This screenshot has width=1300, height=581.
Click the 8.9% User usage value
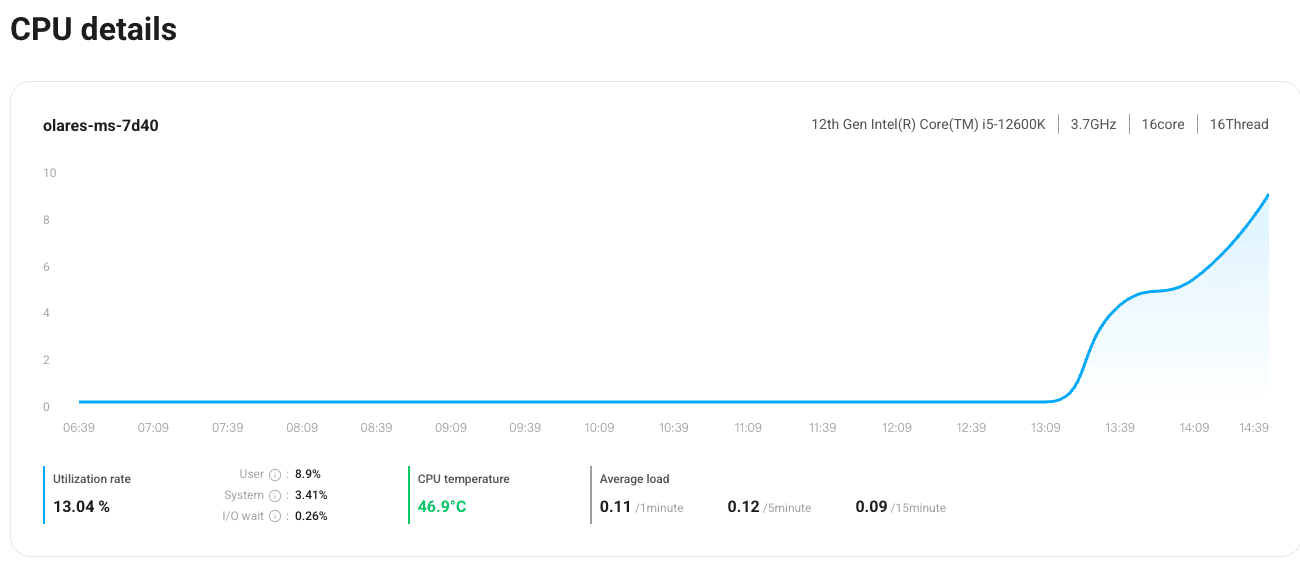pyautogui.click(x=308, y=475)
